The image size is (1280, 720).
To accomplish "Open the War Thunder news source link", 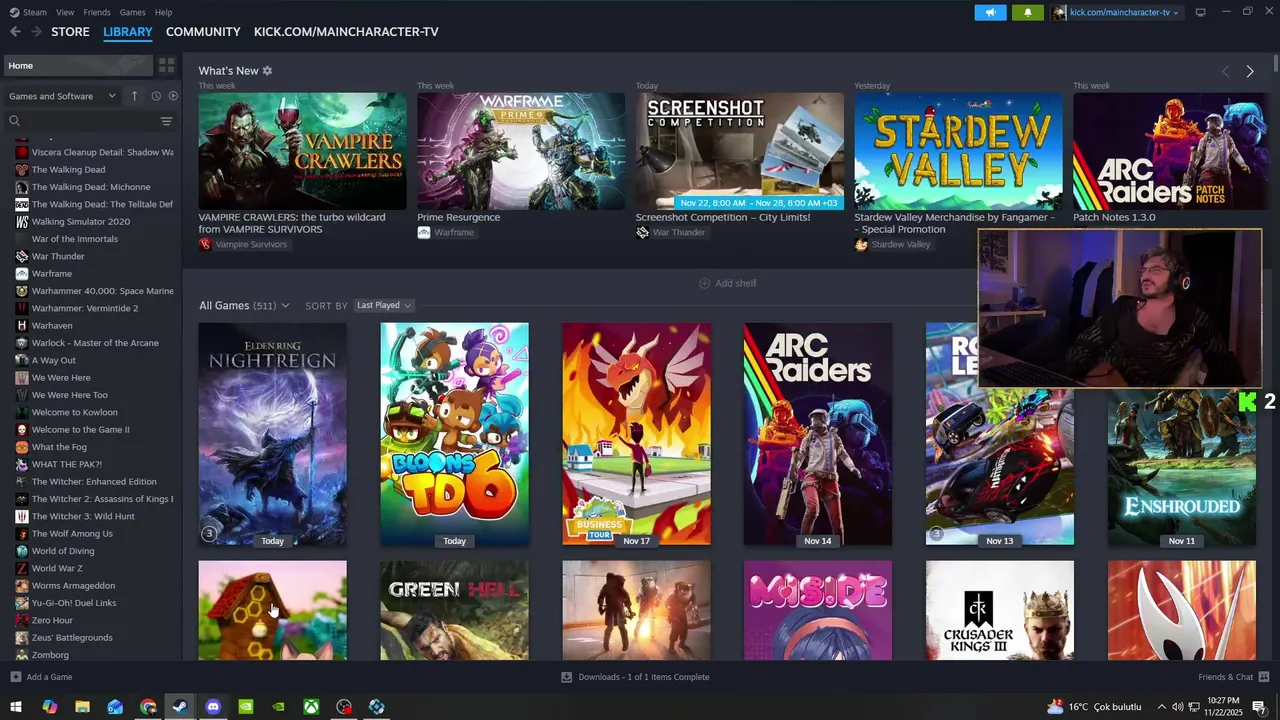I will coord(671,232).
